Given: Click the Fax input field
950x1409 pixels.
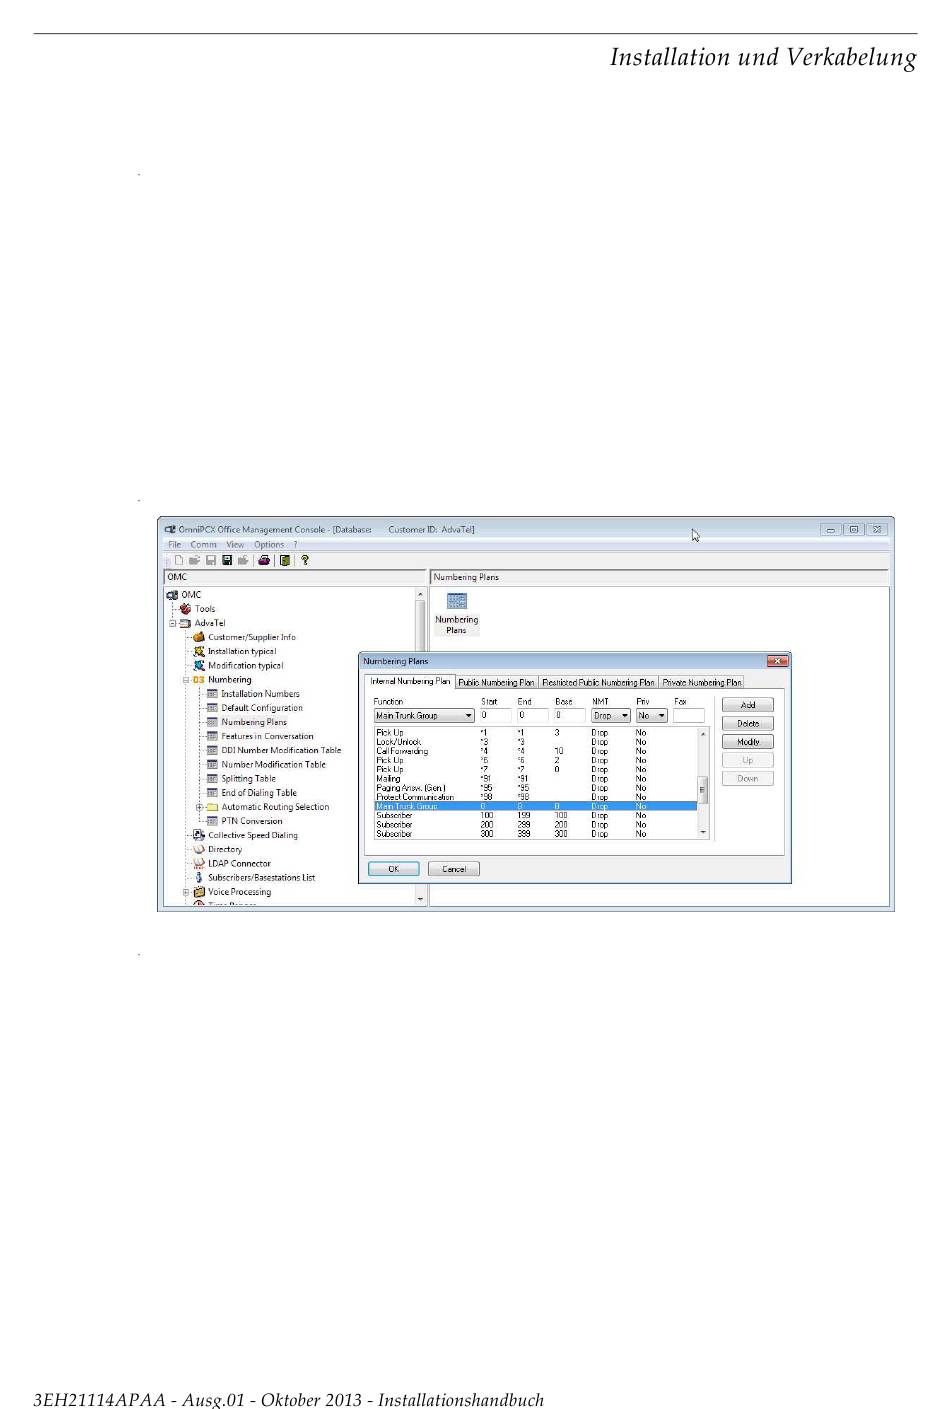Looking at the screenshot, I should (689, 716).
